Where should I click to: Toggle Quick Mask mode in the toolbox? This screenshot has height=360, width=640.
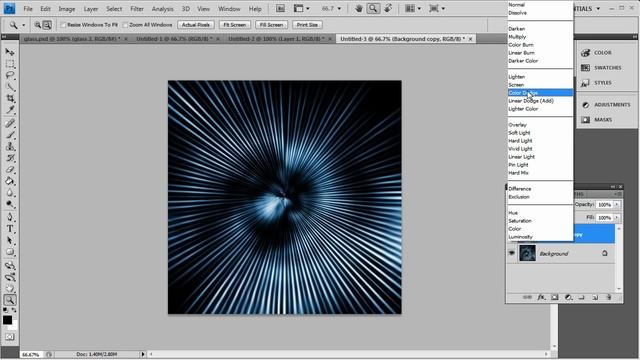coord(10,337)
